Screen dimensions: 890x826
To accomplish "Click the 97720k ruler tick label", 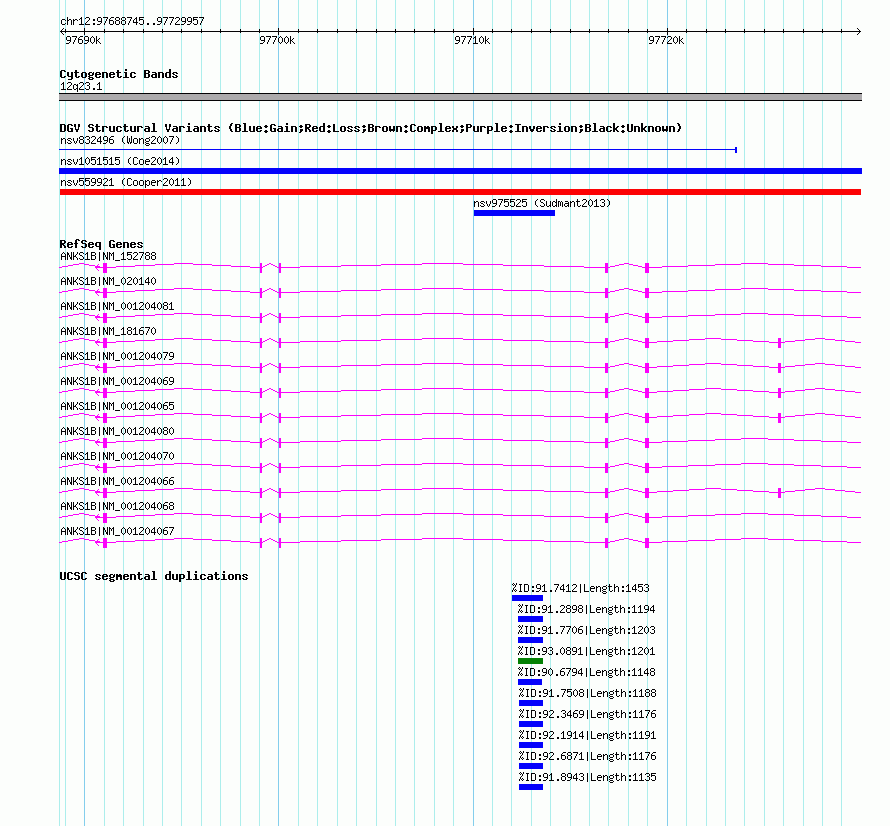I will pos(666,40).
